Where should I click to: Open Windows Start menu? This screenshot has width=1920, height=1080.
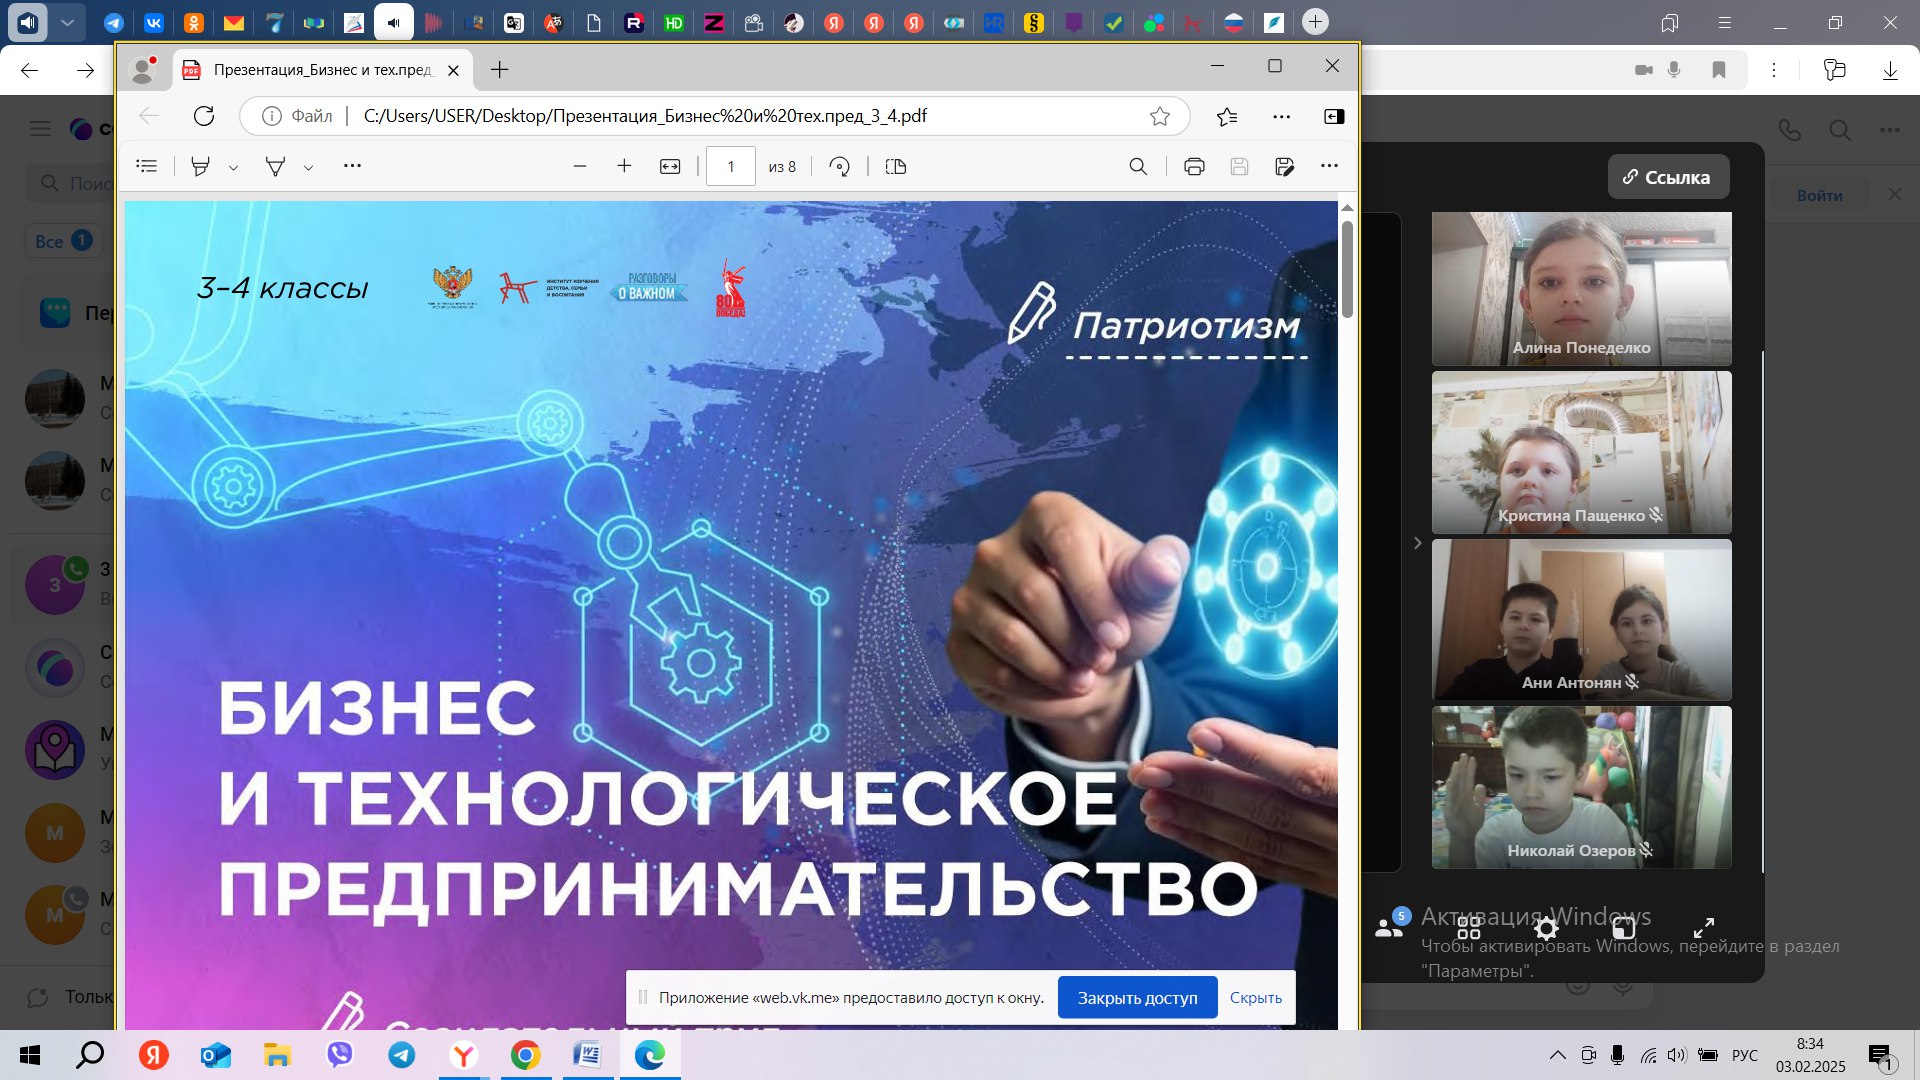coord(29,1055)
